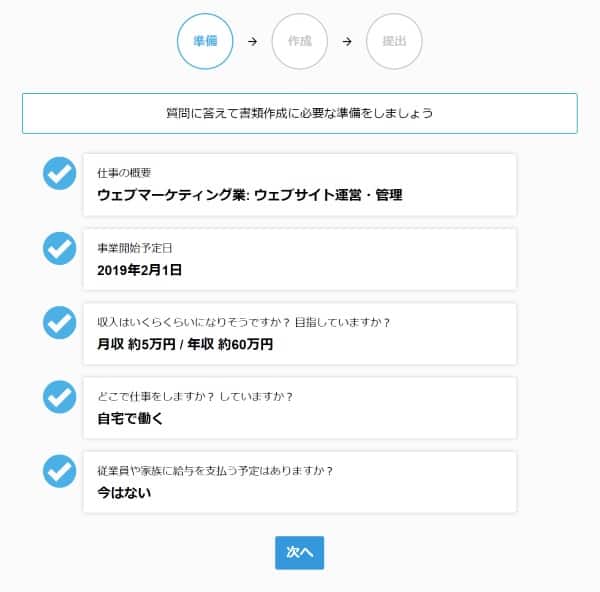
Task: Click the checkmark beside 事業開始予定日
Action: (60, 248)
